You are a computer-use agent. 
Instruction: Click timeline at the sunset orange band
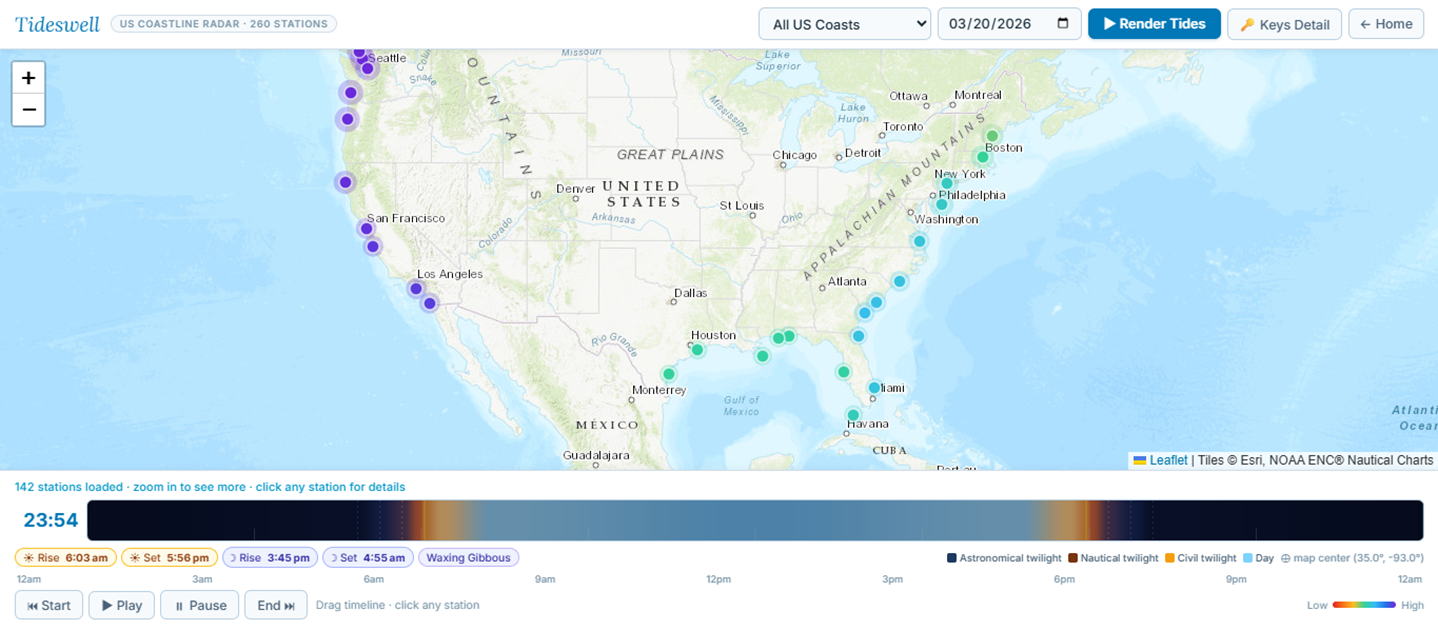1086,520
